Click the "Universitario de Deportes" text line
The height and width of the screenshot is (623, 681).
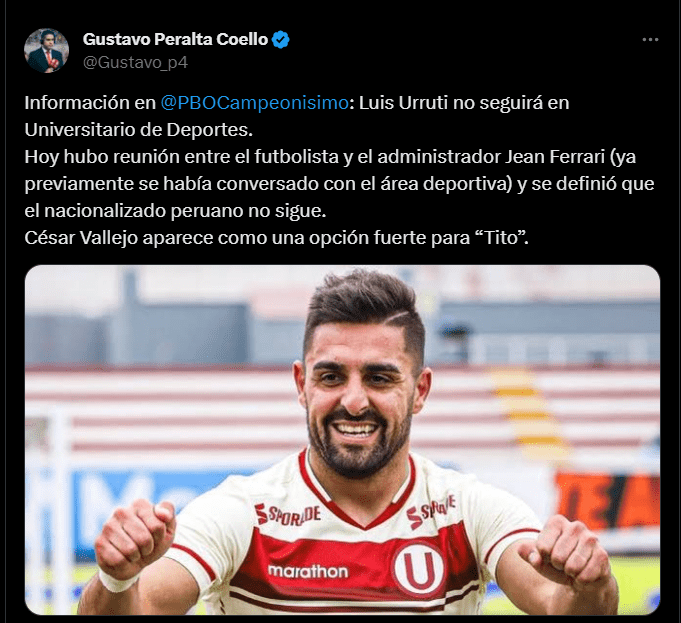[139, 130]
